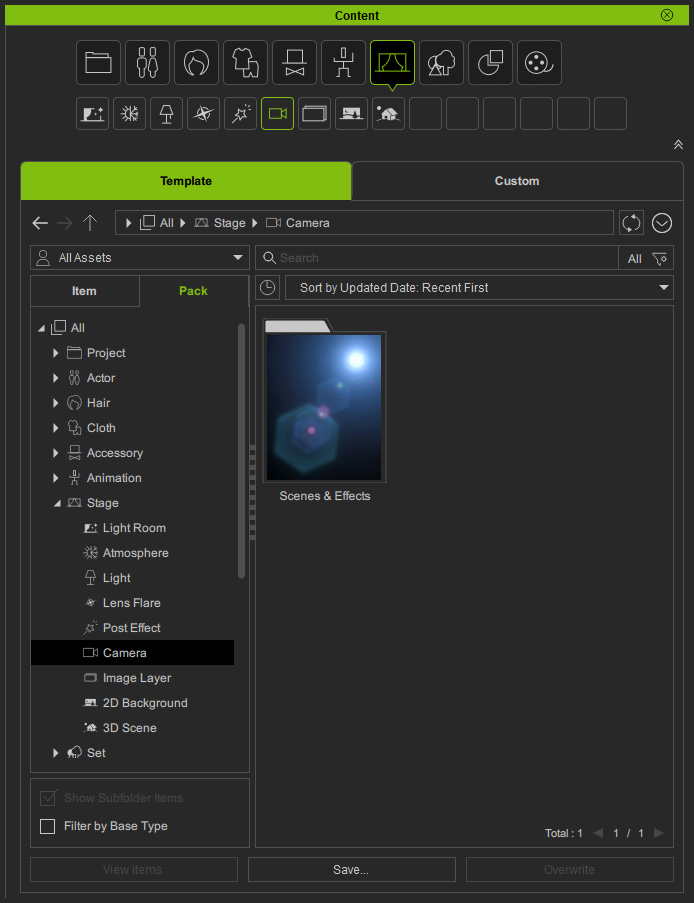Select the Prop shapes category icon

[x=490, y=62]
